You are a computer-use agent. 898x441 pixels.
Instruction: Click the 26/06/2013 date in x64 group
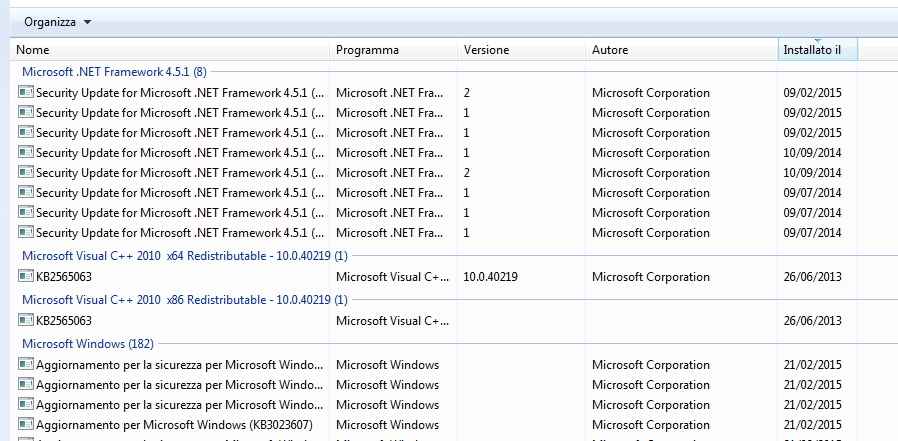click(x=813, y=277)
